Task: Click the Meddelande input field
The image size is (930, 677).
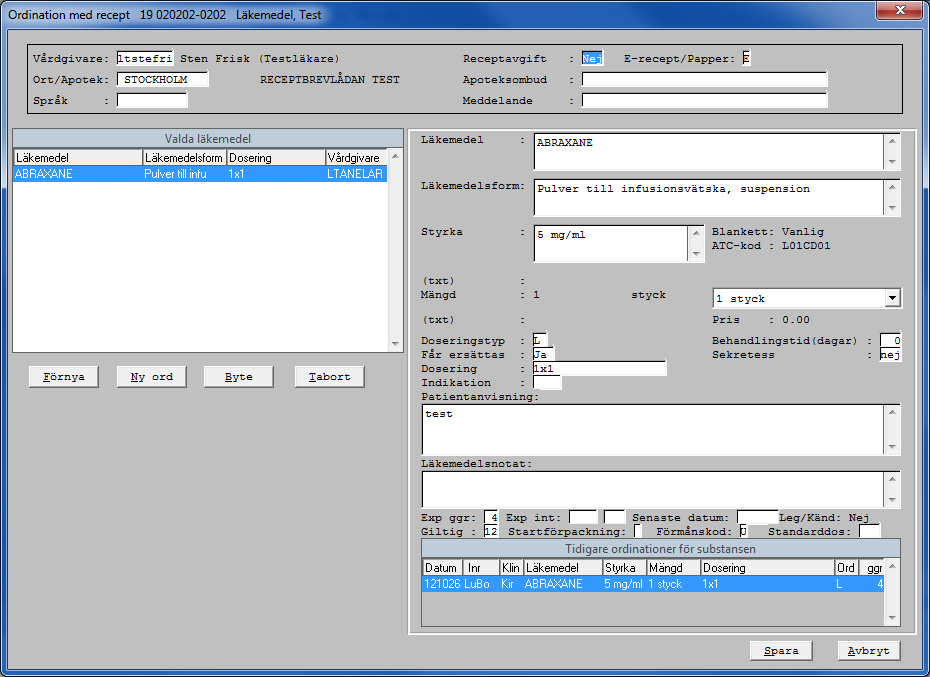Action: pos(704,101)
